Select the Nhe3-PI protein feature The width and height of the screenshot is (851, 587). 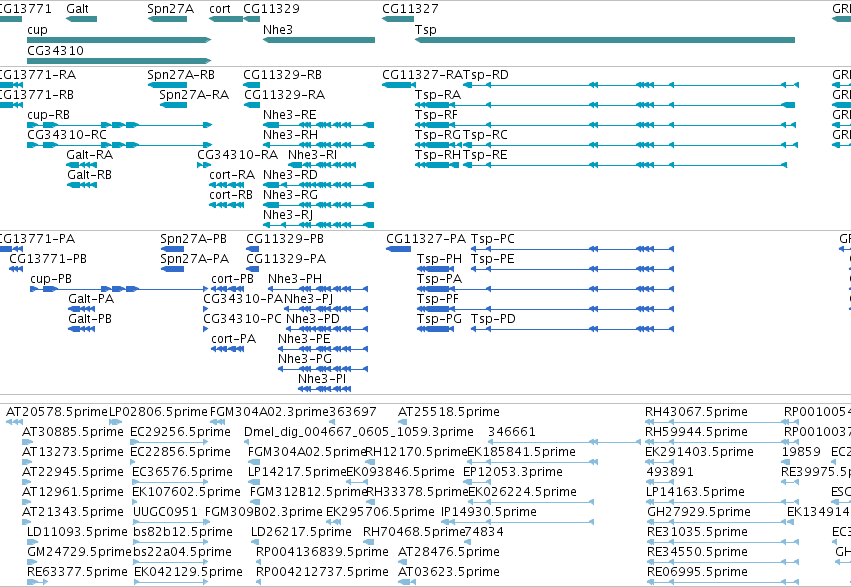(325, 389)
